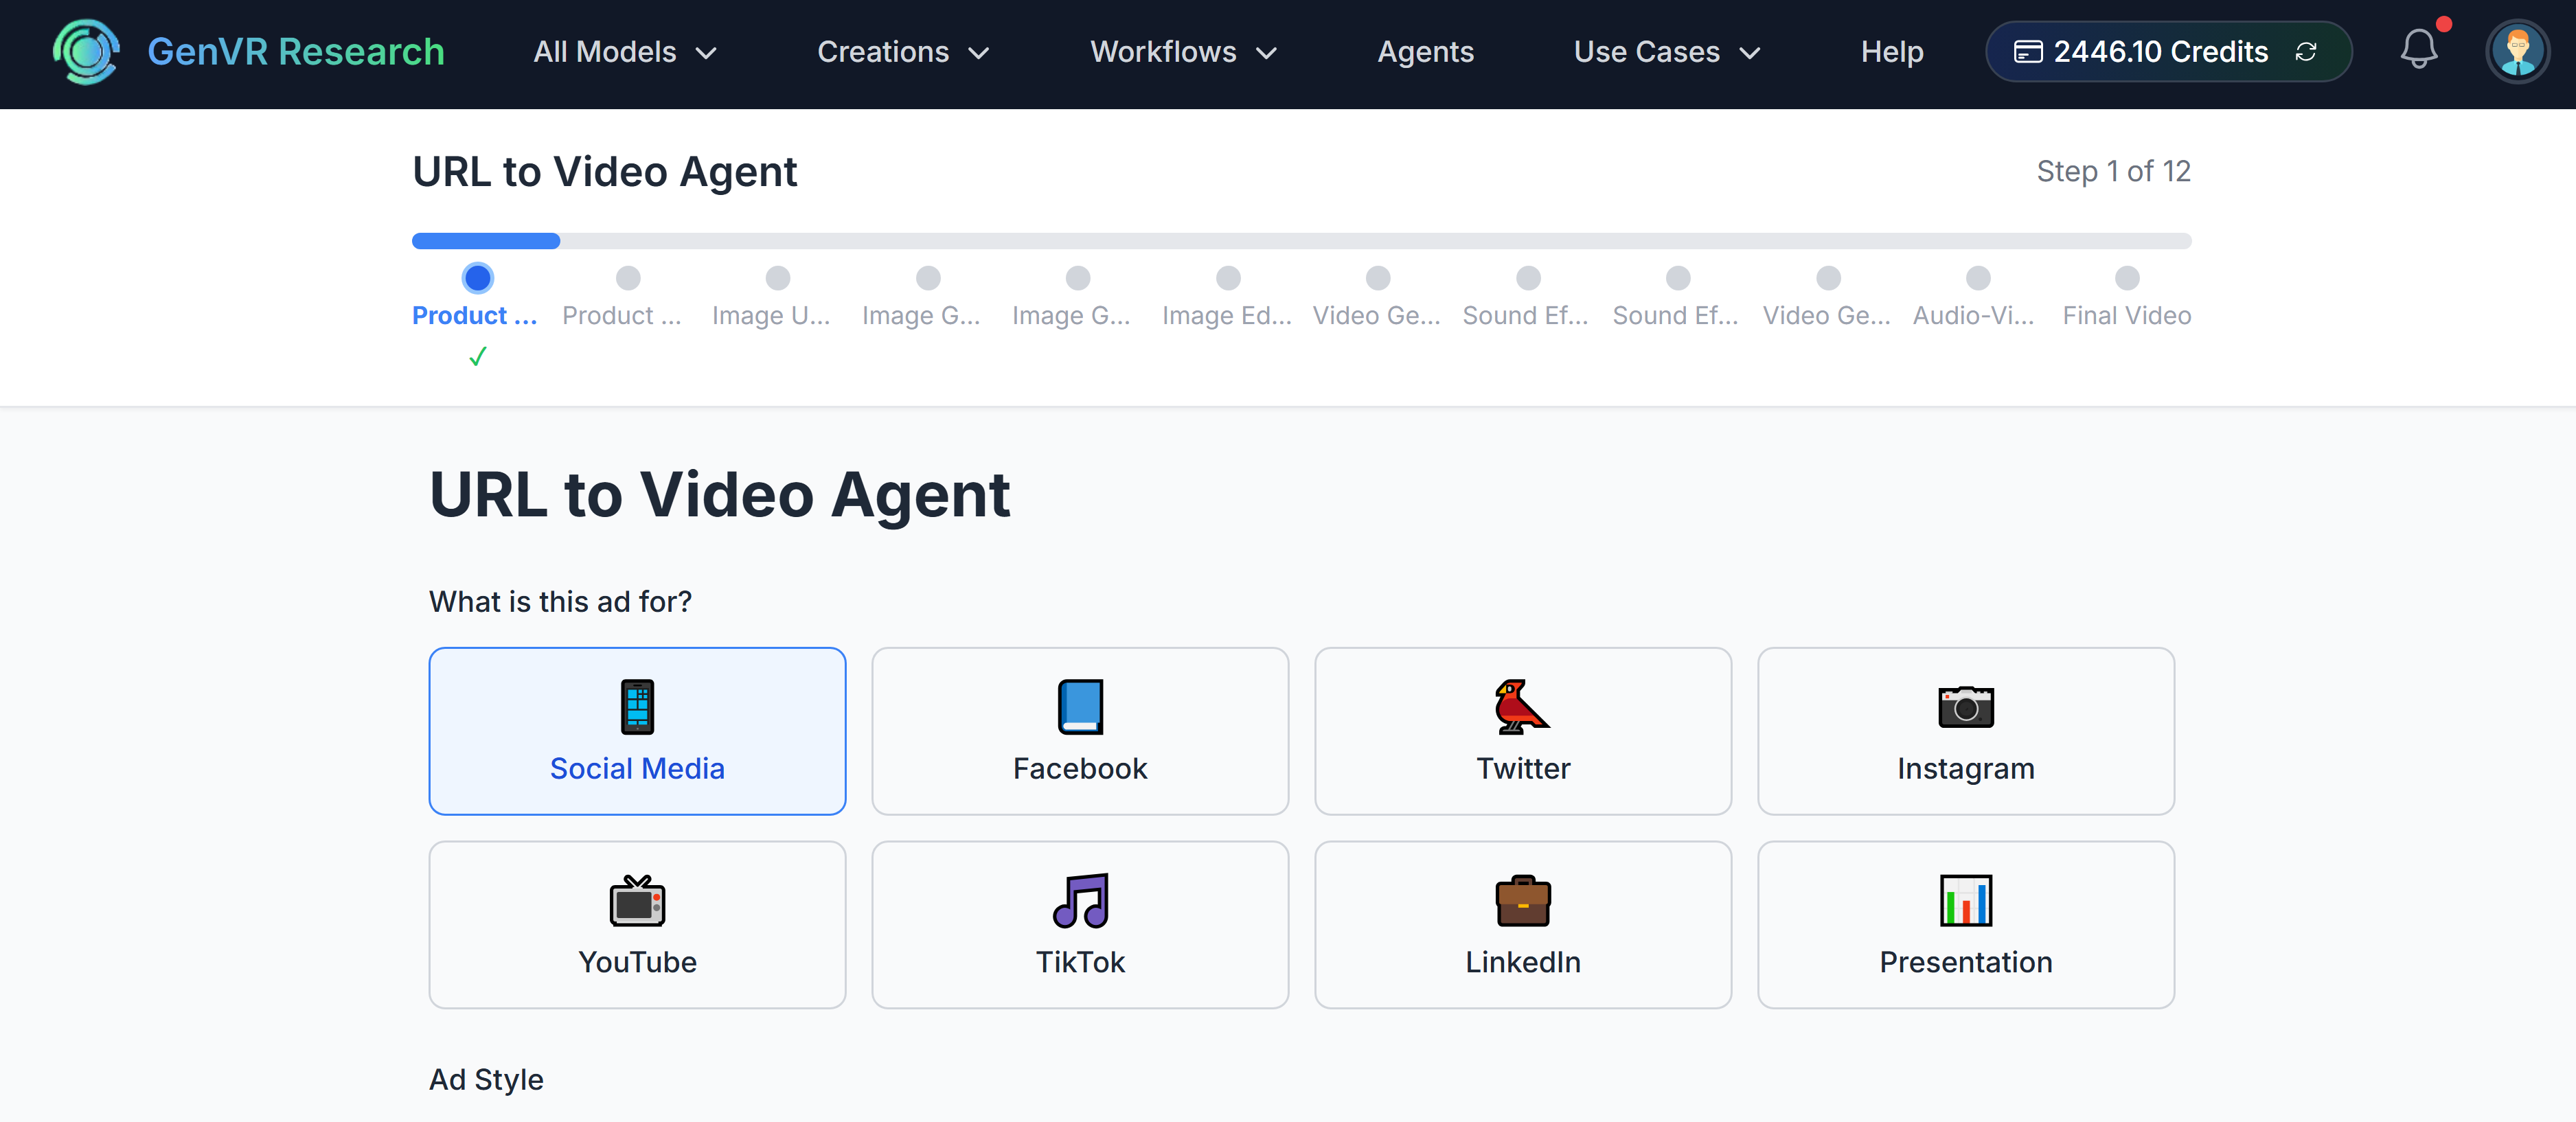Click the Social Media phone icon
The height and width of the screenshot is (1122, 2576).
(x=637, y=706)
